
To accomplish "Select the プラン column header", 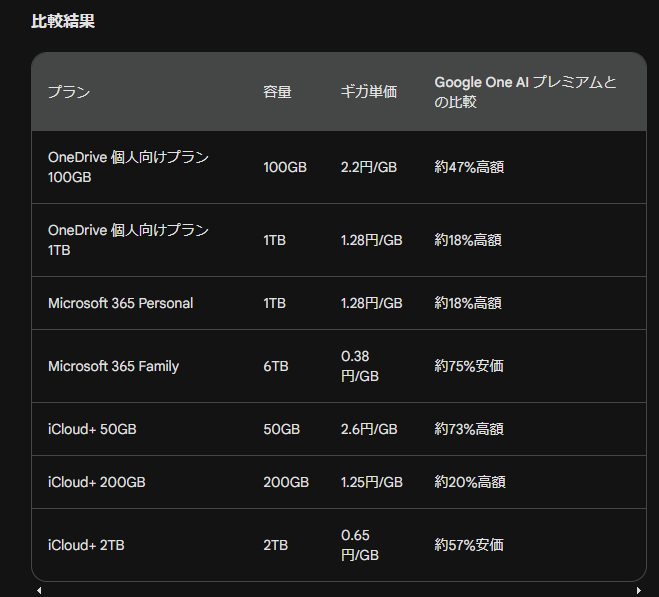I will point(69,92).
